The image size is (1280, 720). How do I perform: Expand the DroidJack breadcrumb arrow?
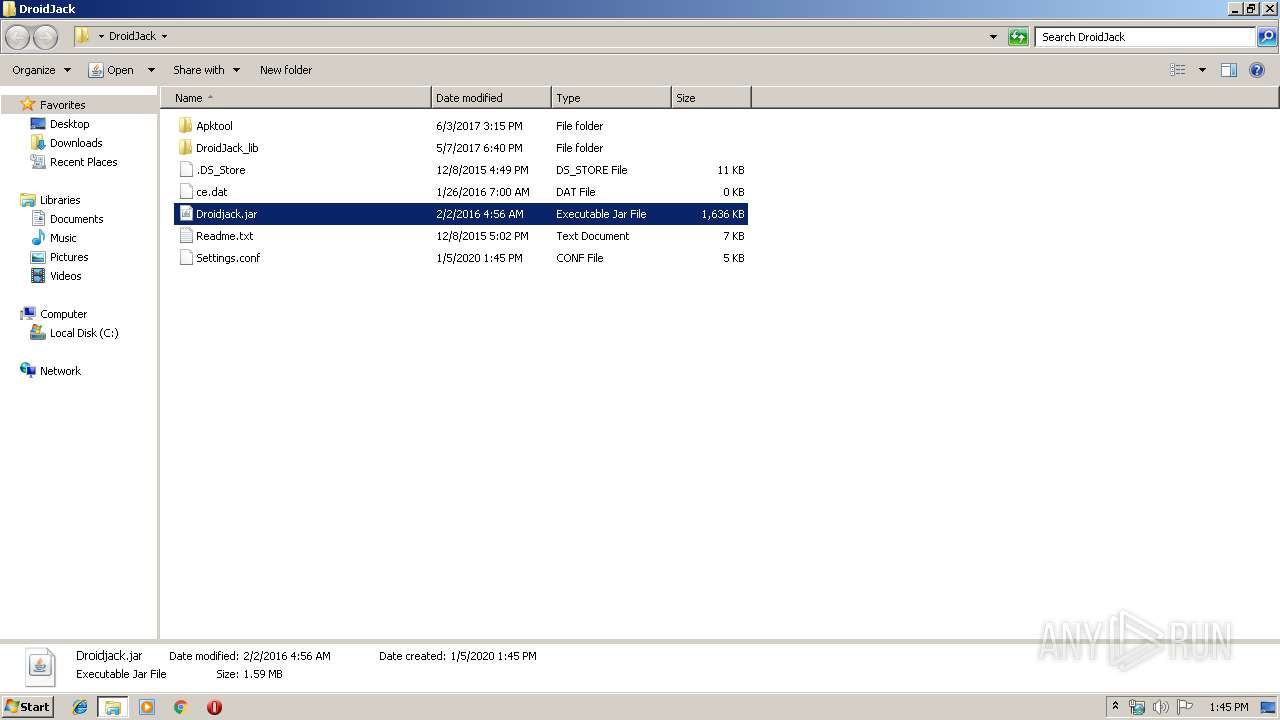click(164, 37)
